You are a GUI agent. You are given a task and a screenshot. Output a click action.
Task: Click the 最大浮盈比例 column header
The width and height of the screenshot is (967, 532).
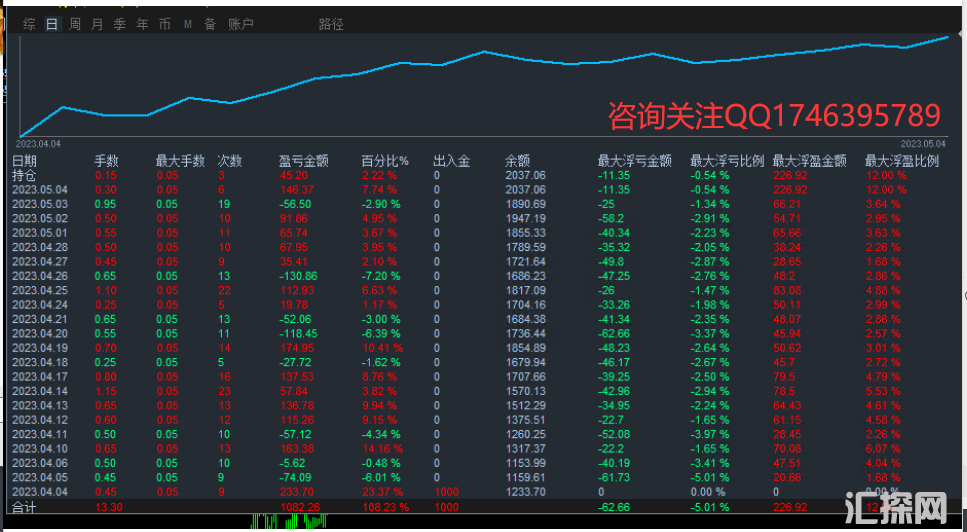click(902, 160)
